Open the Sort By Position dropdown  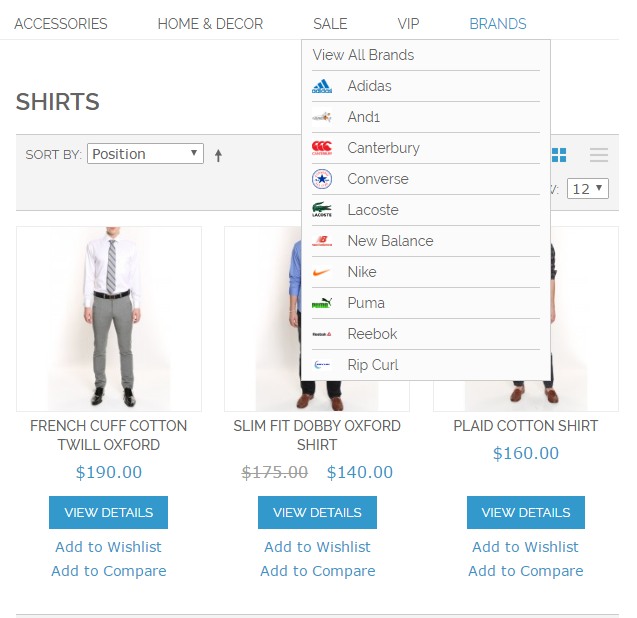145,154
